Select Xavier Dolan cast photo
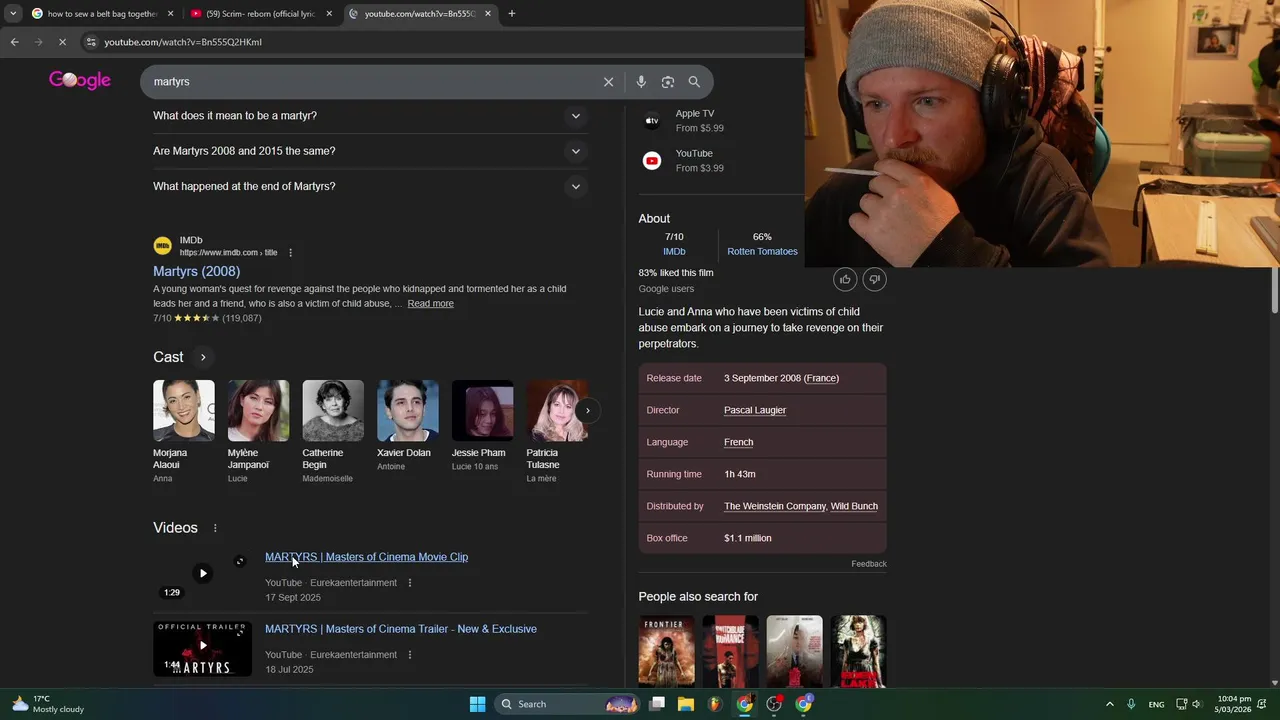This screenshot has width=1280, height=720. (408, 410)
